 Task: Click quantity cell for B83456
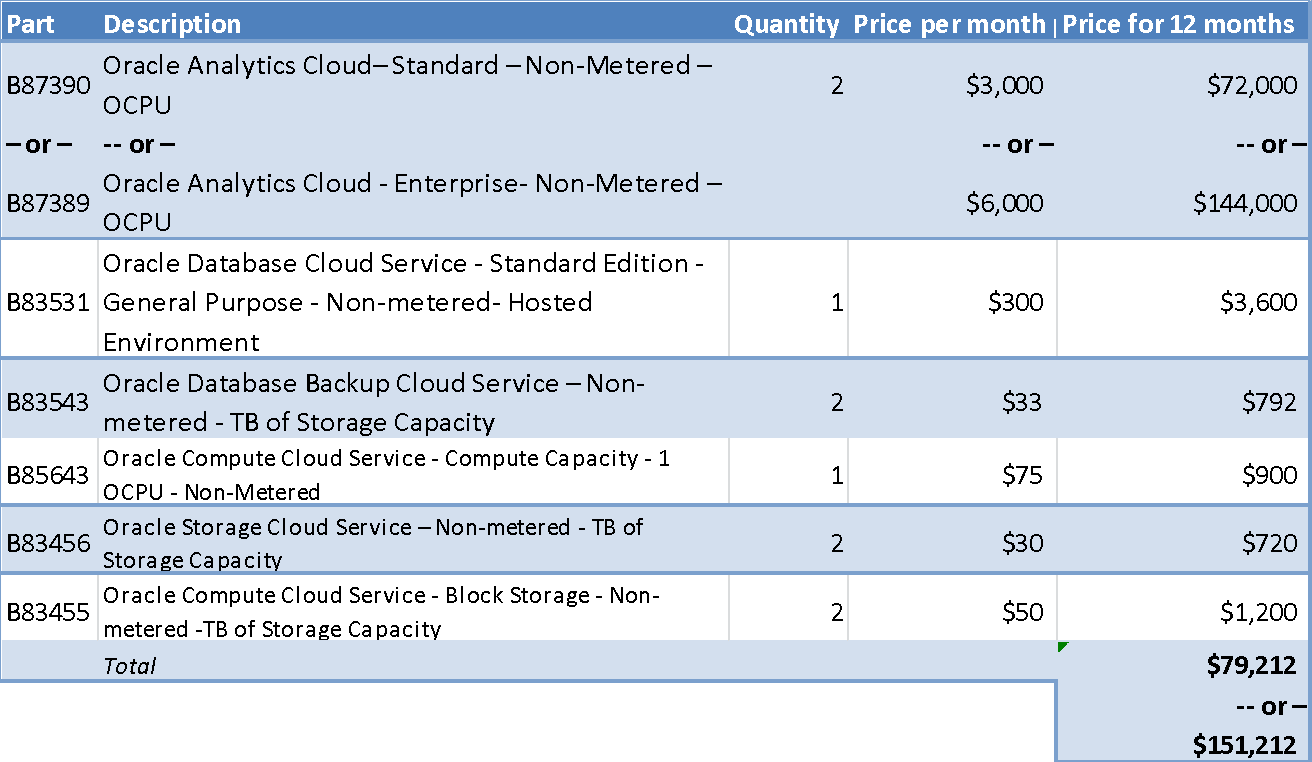coord(837,543)
